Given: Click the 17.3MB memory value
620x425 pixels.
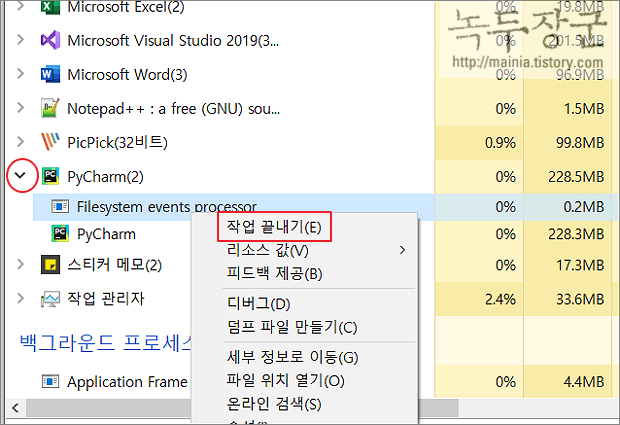Looking at the screenshot, I should (580, 265).
